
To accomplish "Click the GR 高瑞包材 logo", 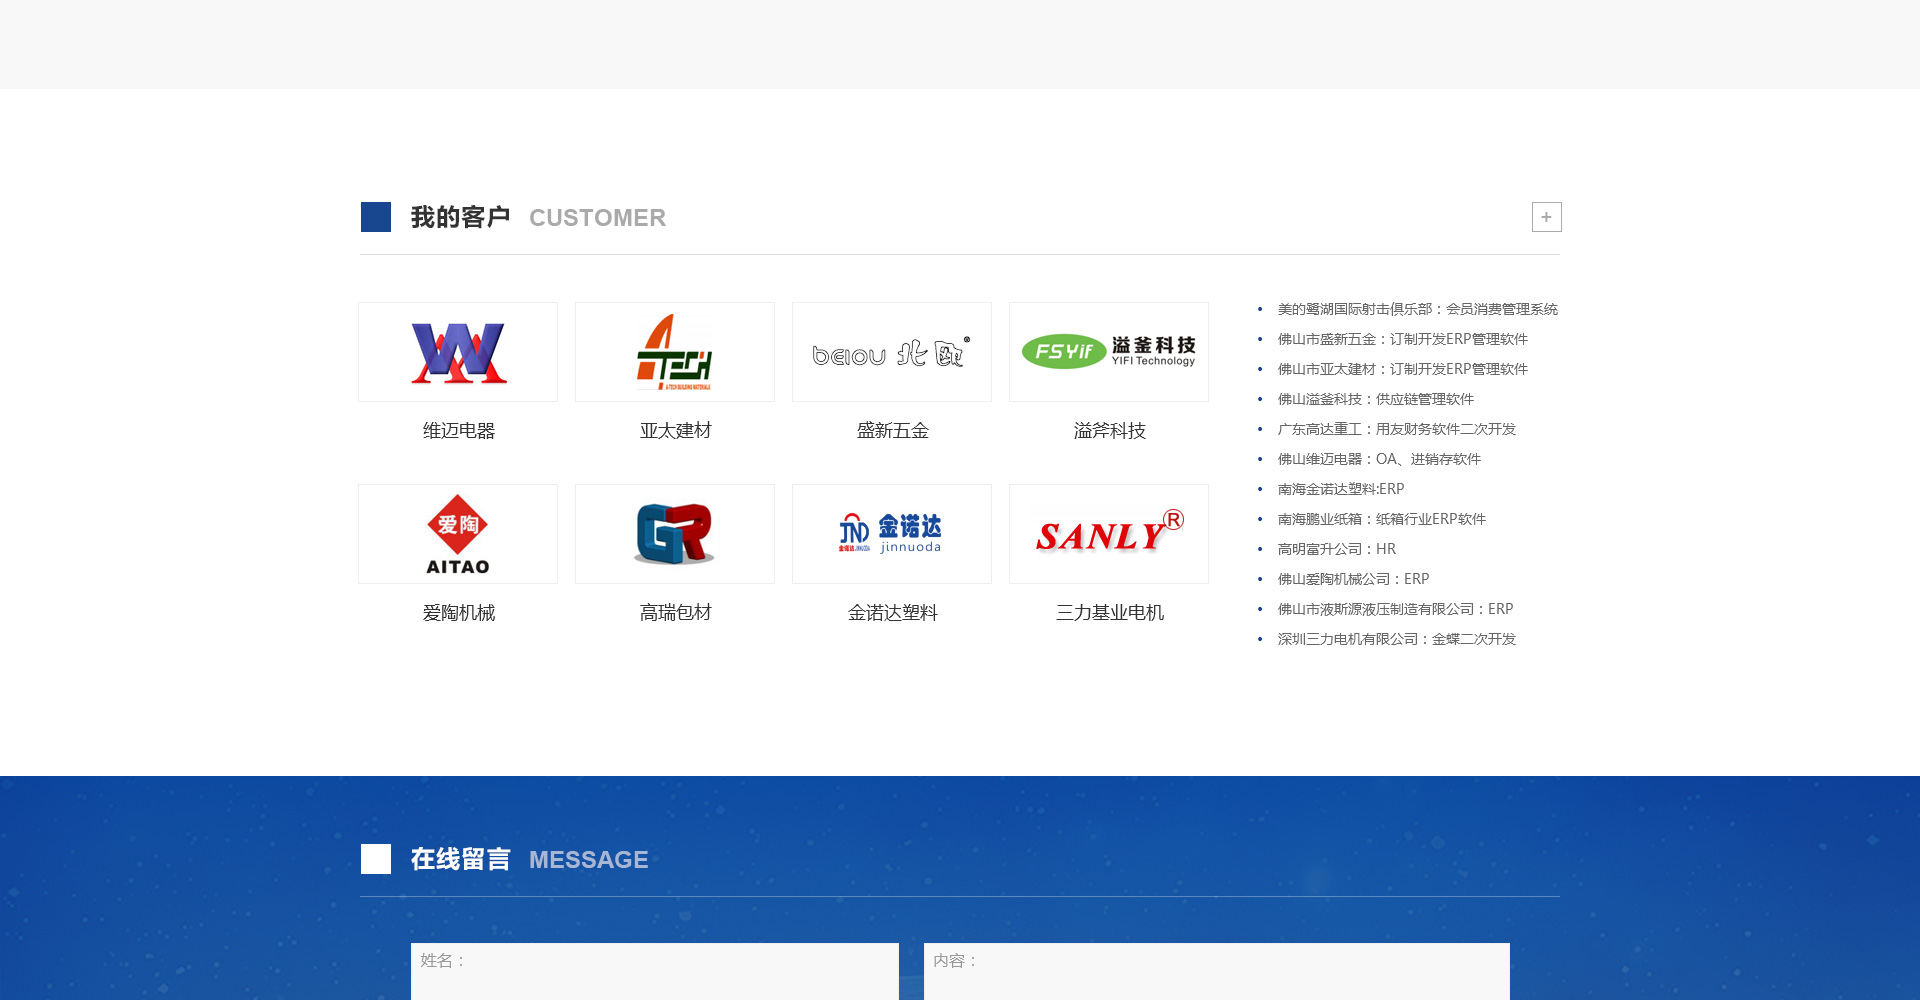I will point(675,534).
